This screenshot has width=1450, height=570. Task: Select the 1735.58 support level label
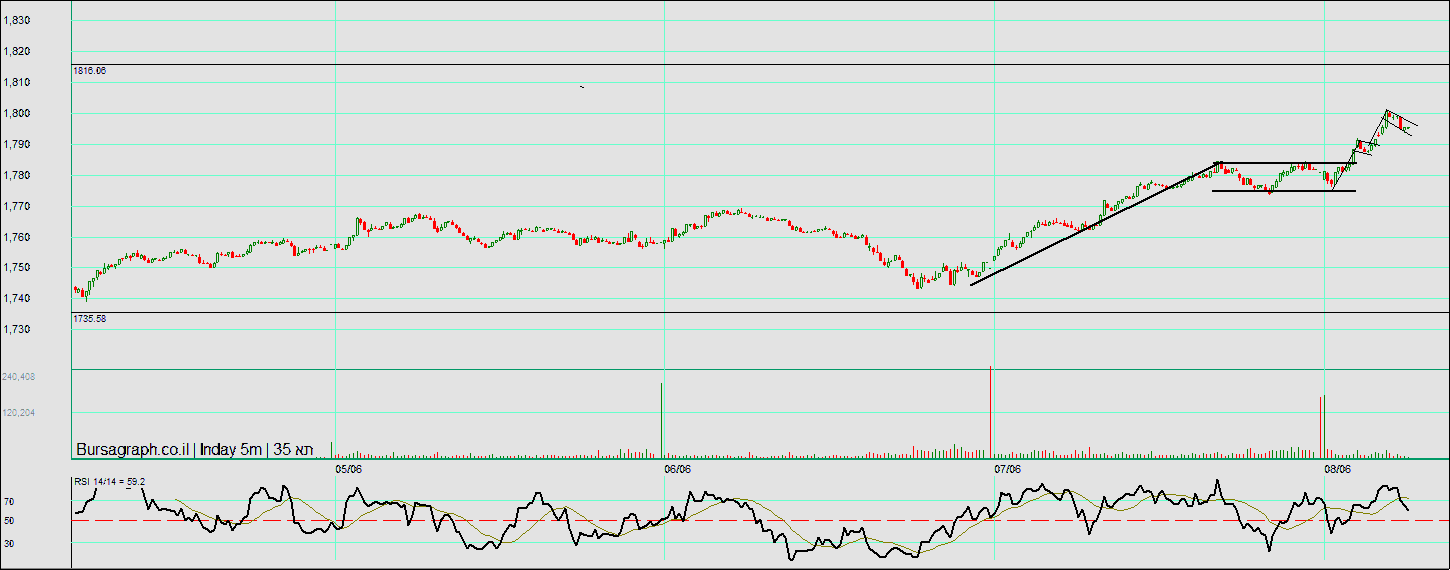[x=89, y=318]
